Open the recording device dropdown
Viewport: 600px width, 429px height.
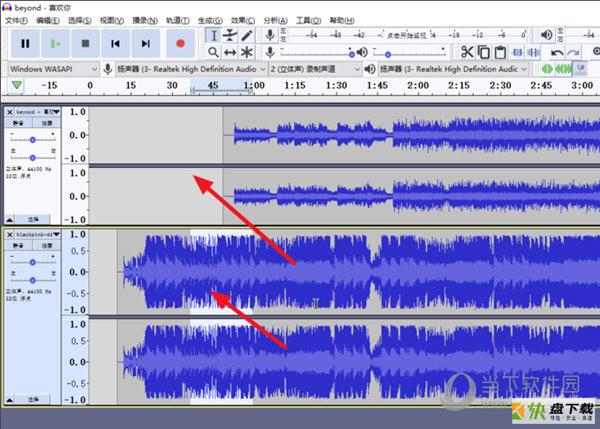191,69
